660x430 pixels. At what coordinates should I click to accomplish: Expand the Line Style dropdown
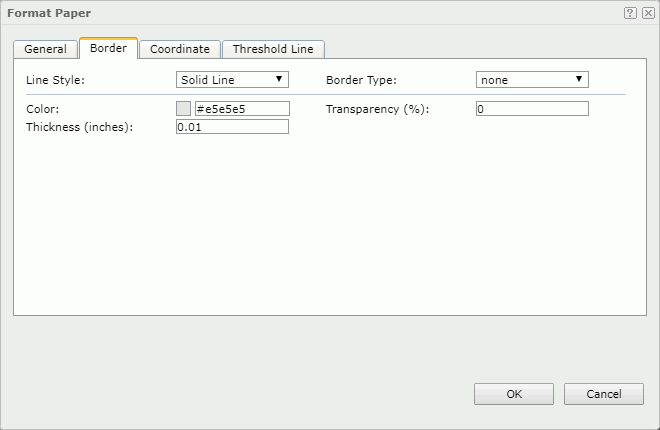[x=232, y=80]
